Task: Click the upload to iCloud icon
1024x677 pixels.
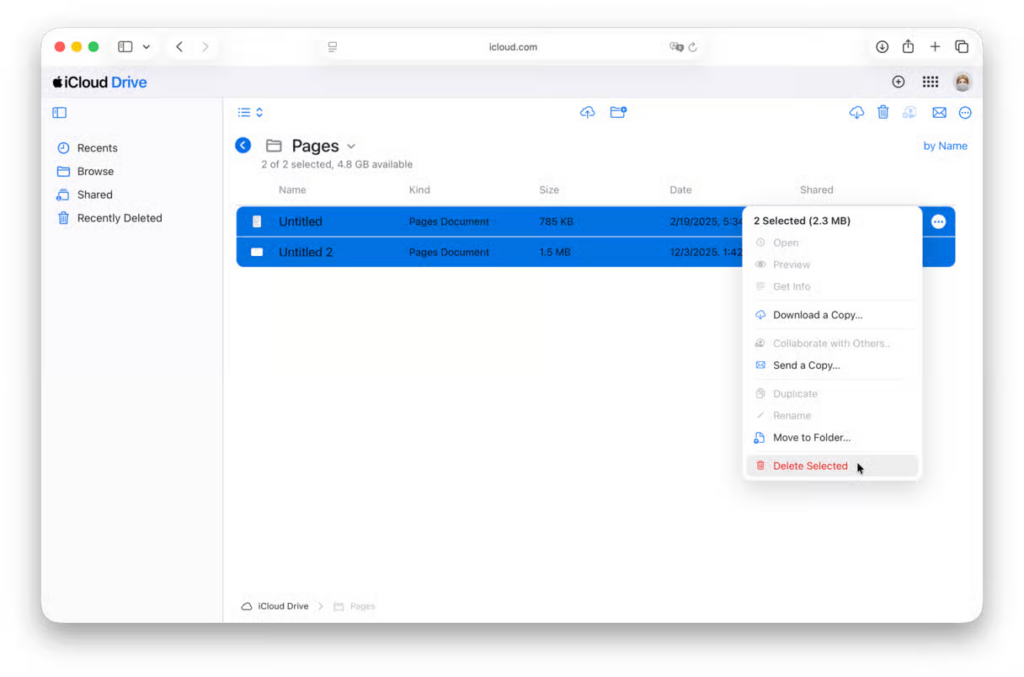Action: point(587,113)
